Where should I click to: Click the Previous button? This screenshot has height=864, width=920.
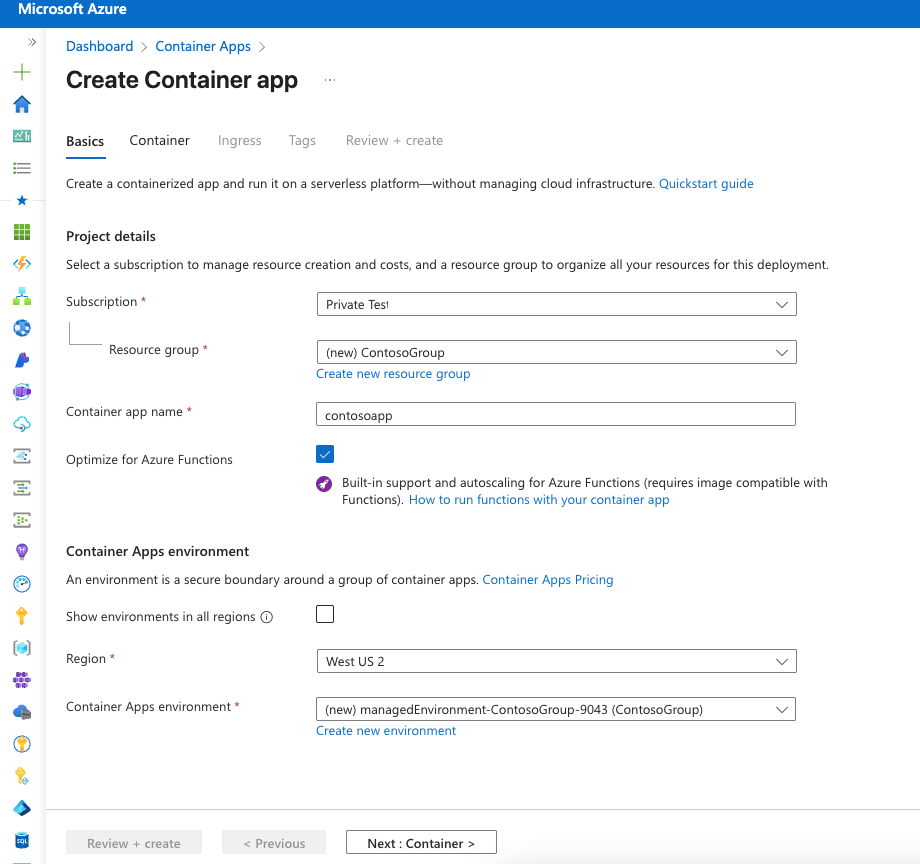(274, 843)
